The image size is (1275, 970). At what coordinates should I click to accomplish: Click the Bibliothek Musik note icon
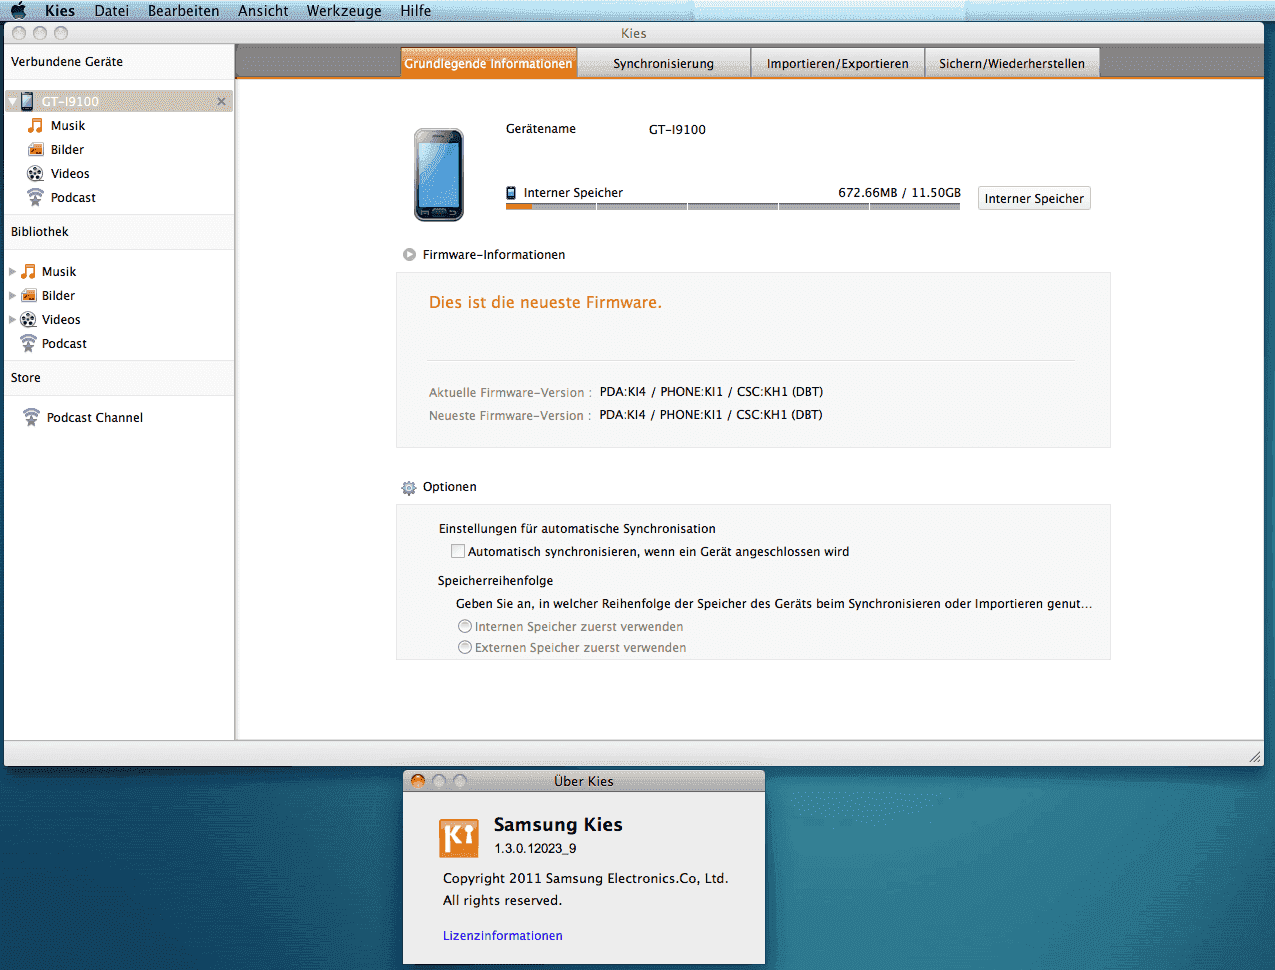28,271
